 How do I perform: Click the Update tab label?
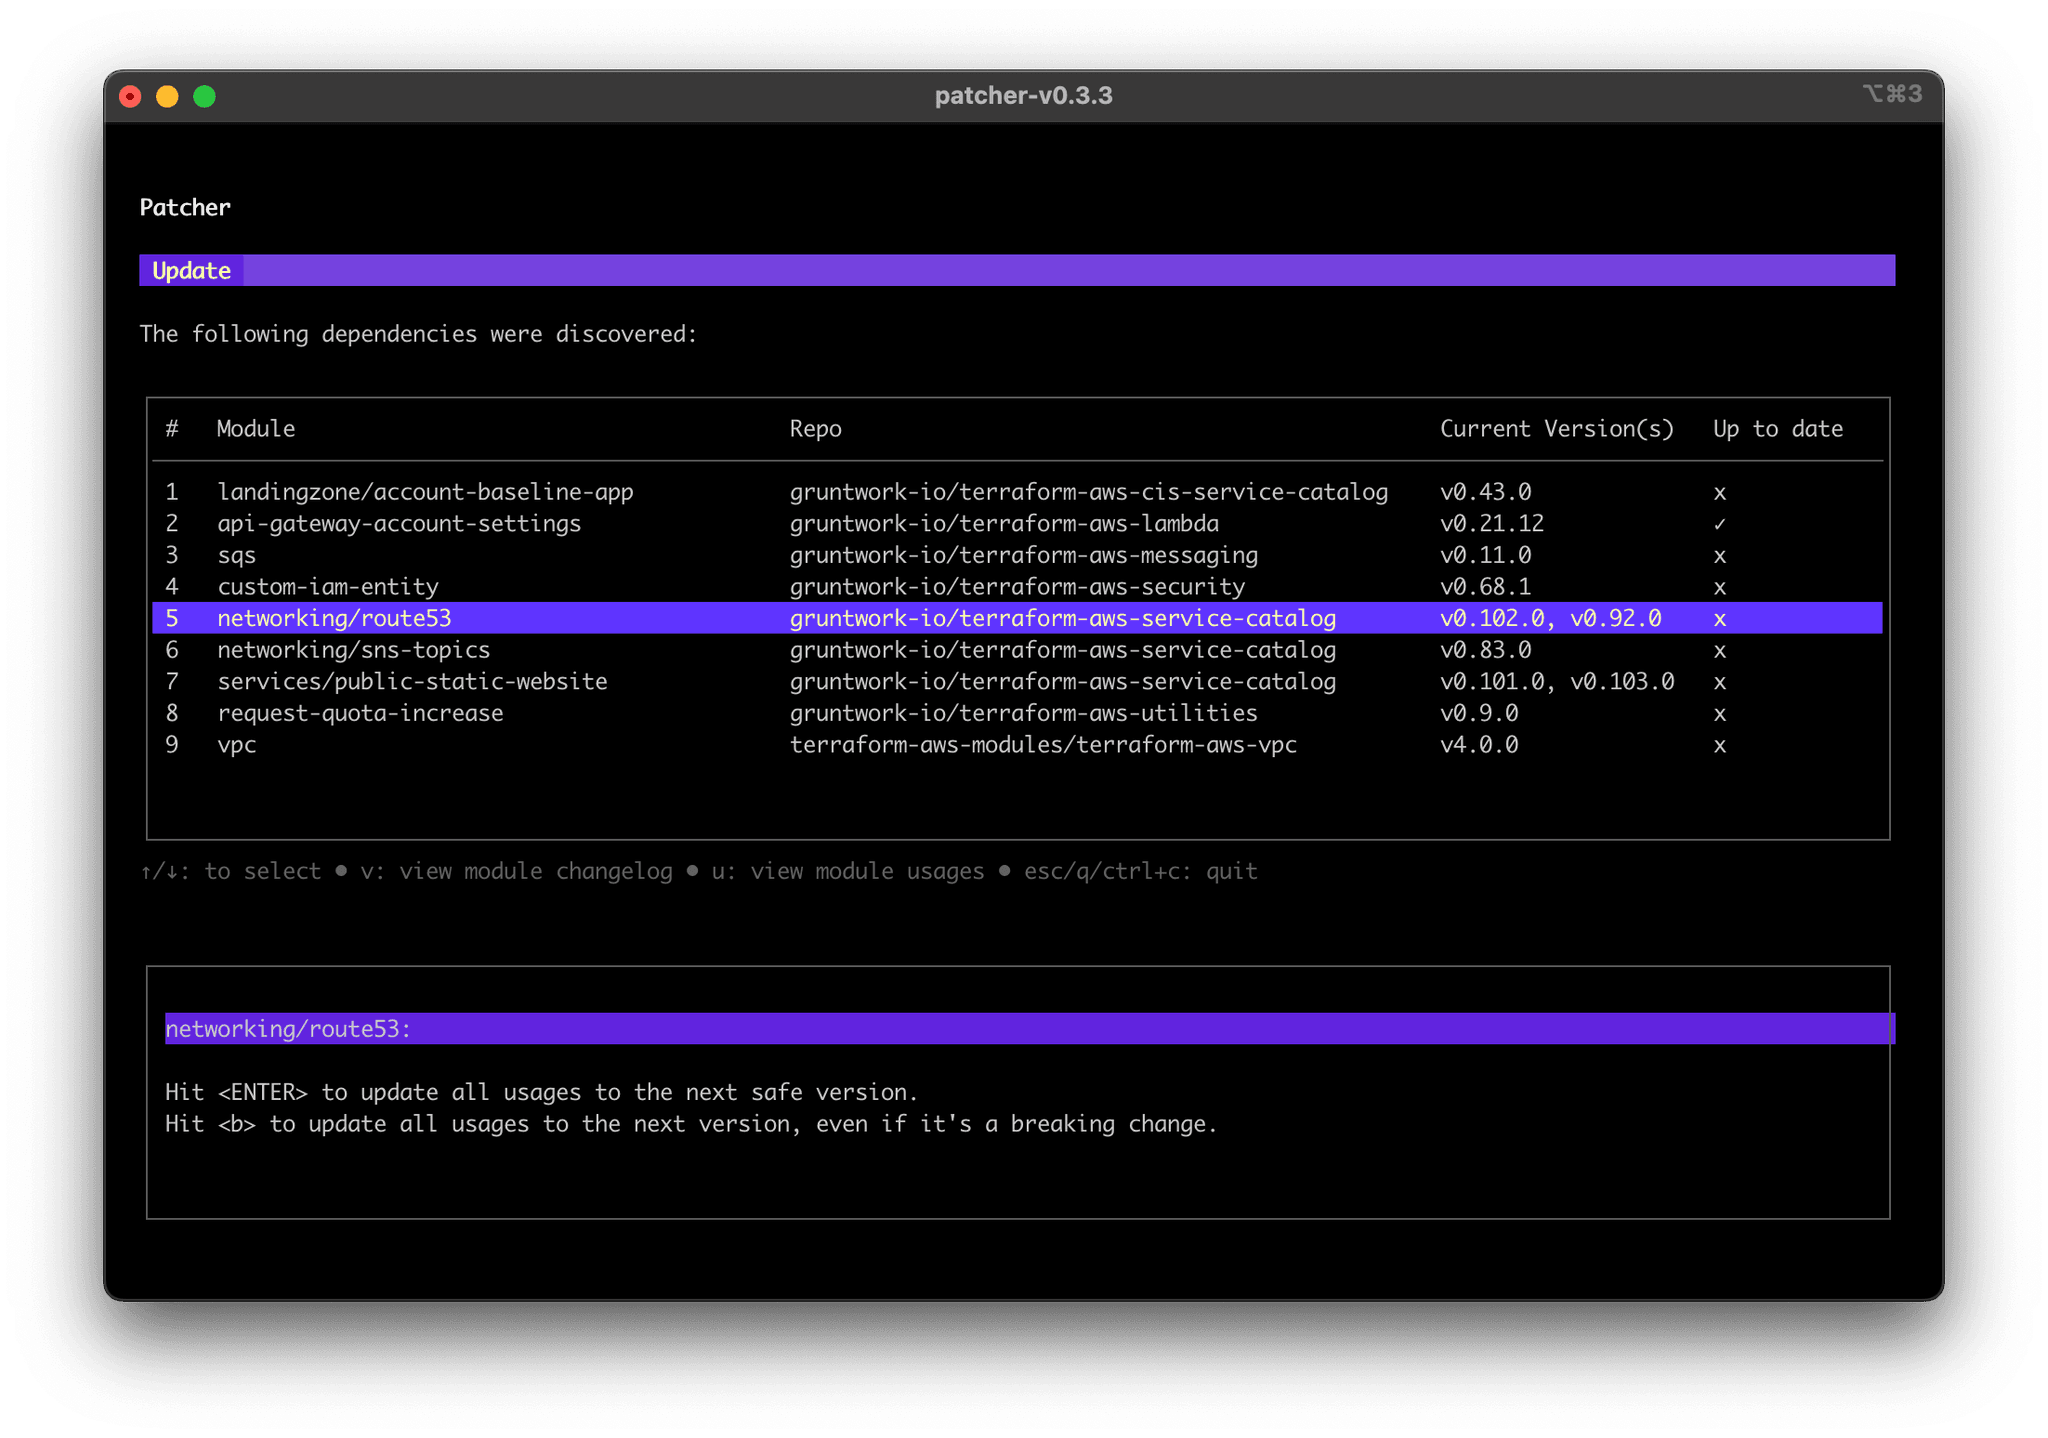191,271
